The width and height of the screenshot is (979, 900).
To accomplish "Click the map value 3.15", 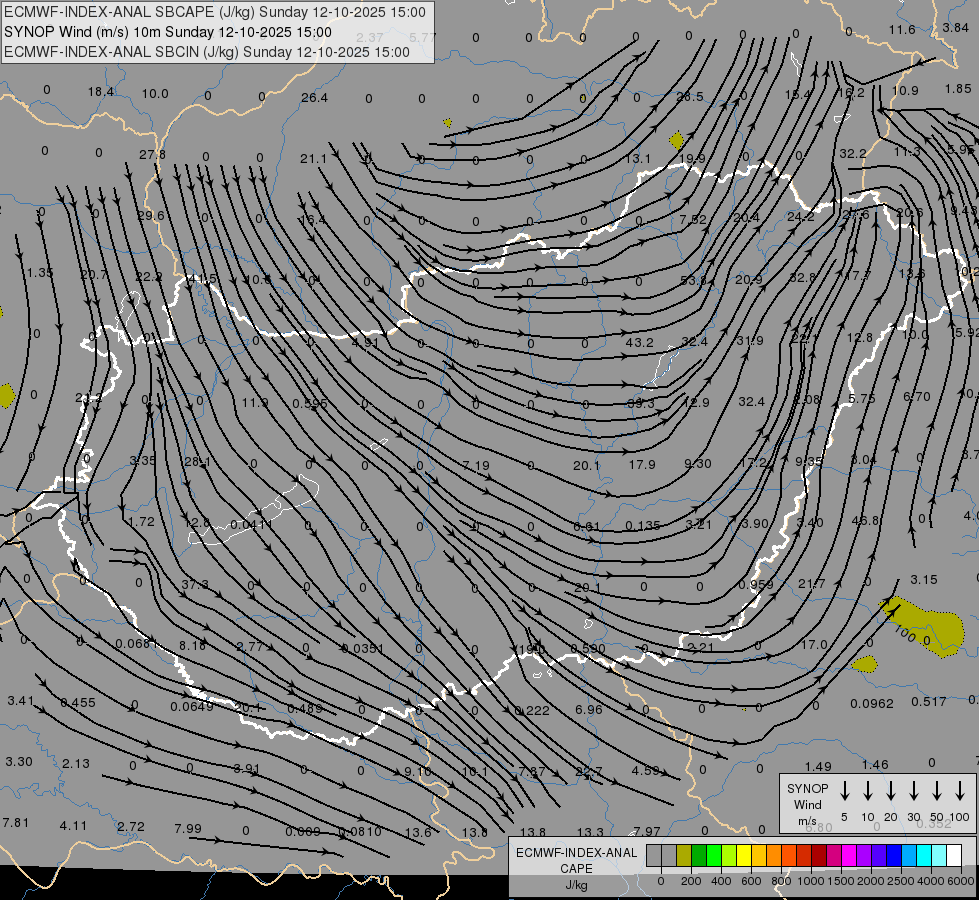I will [923, 580].
